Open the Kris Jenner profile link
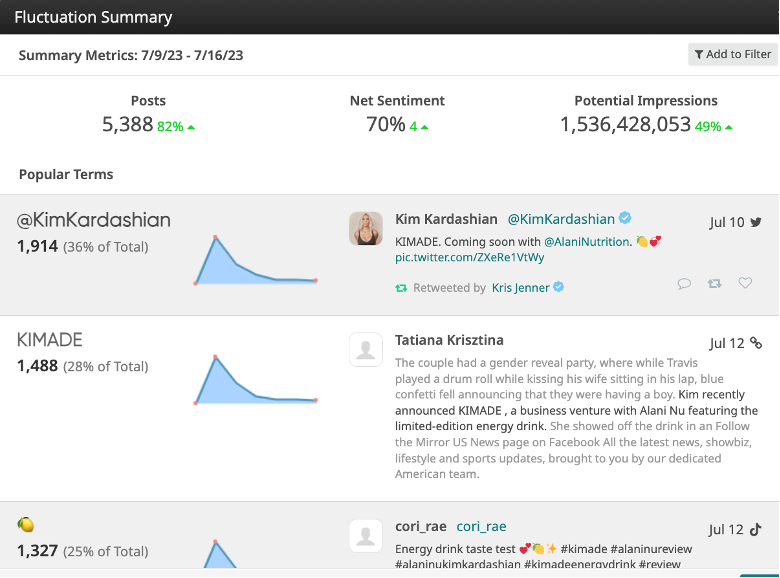780x578 pixels. pos(520,288)
